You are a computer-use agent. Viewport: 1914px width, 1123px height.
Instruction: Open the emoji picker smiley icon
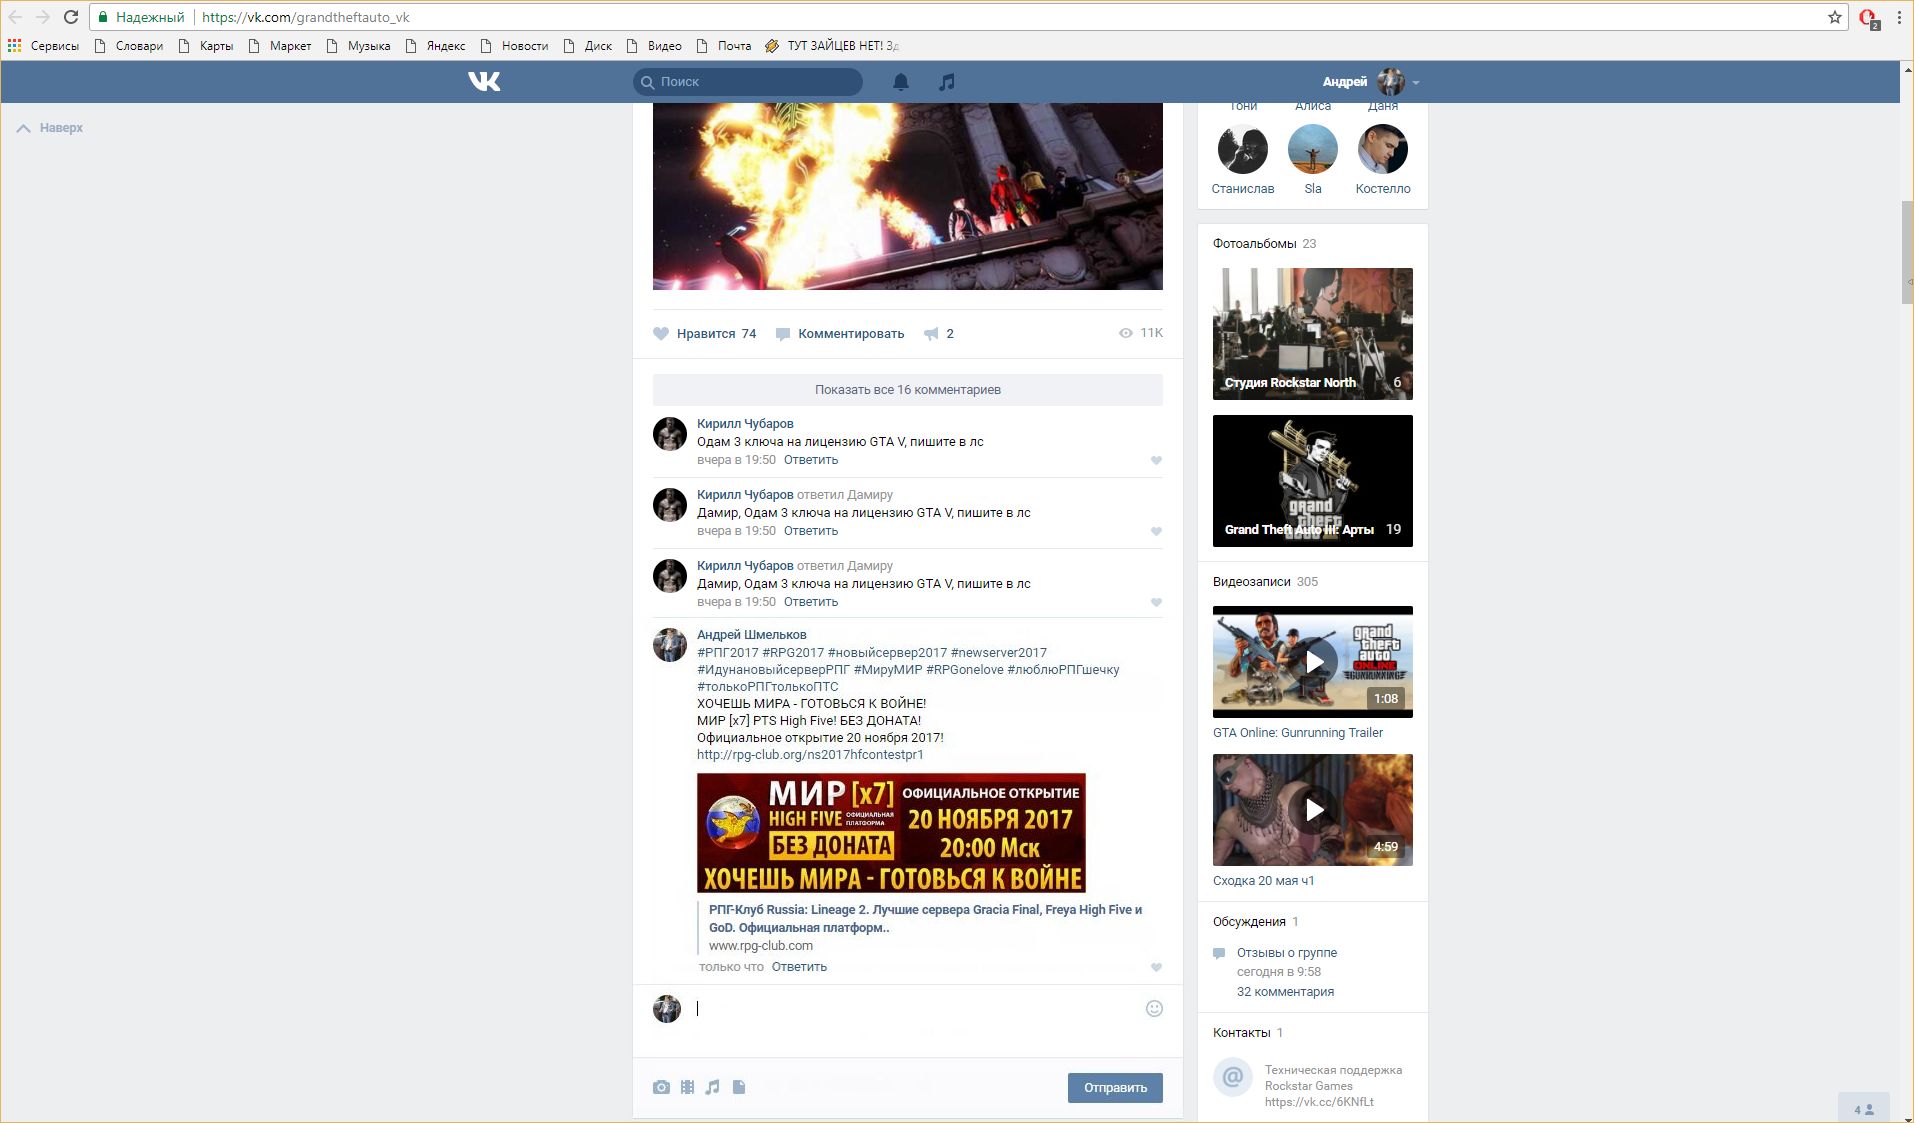pos(1154,1008)
